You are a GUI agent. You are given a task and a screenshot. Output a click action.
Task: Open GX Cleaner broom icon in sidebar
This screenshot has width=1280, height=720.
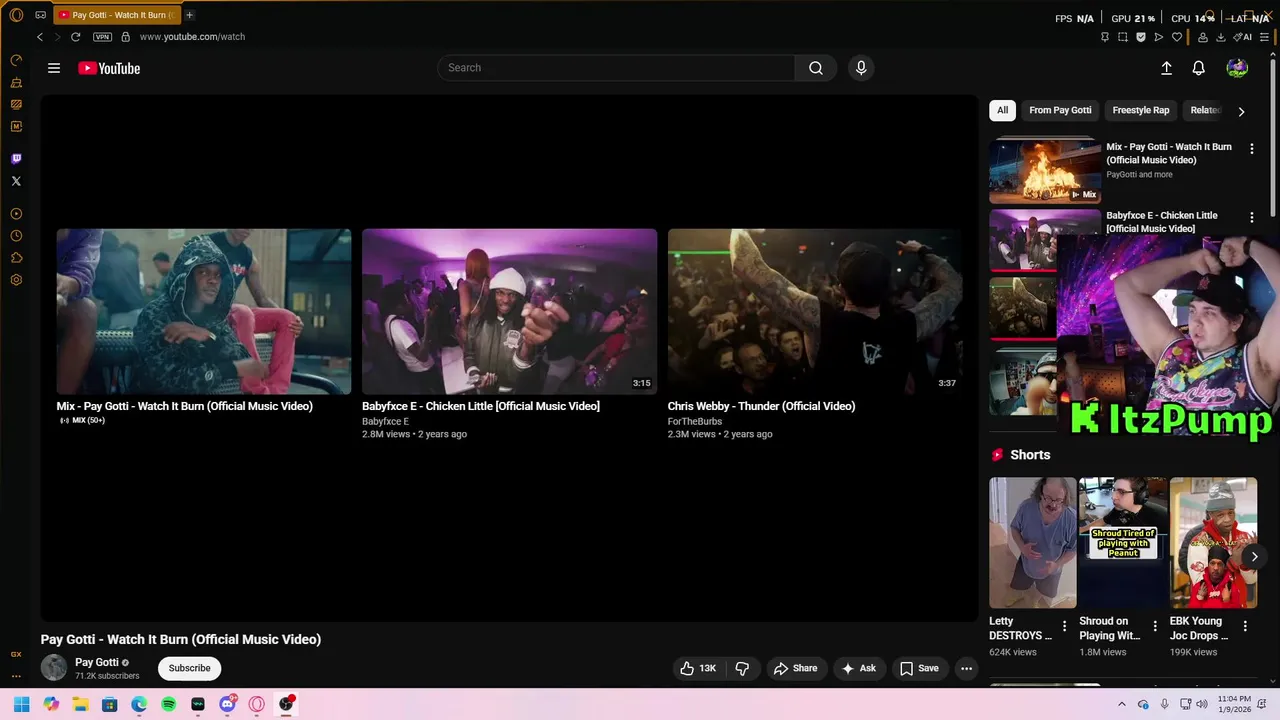16,82
